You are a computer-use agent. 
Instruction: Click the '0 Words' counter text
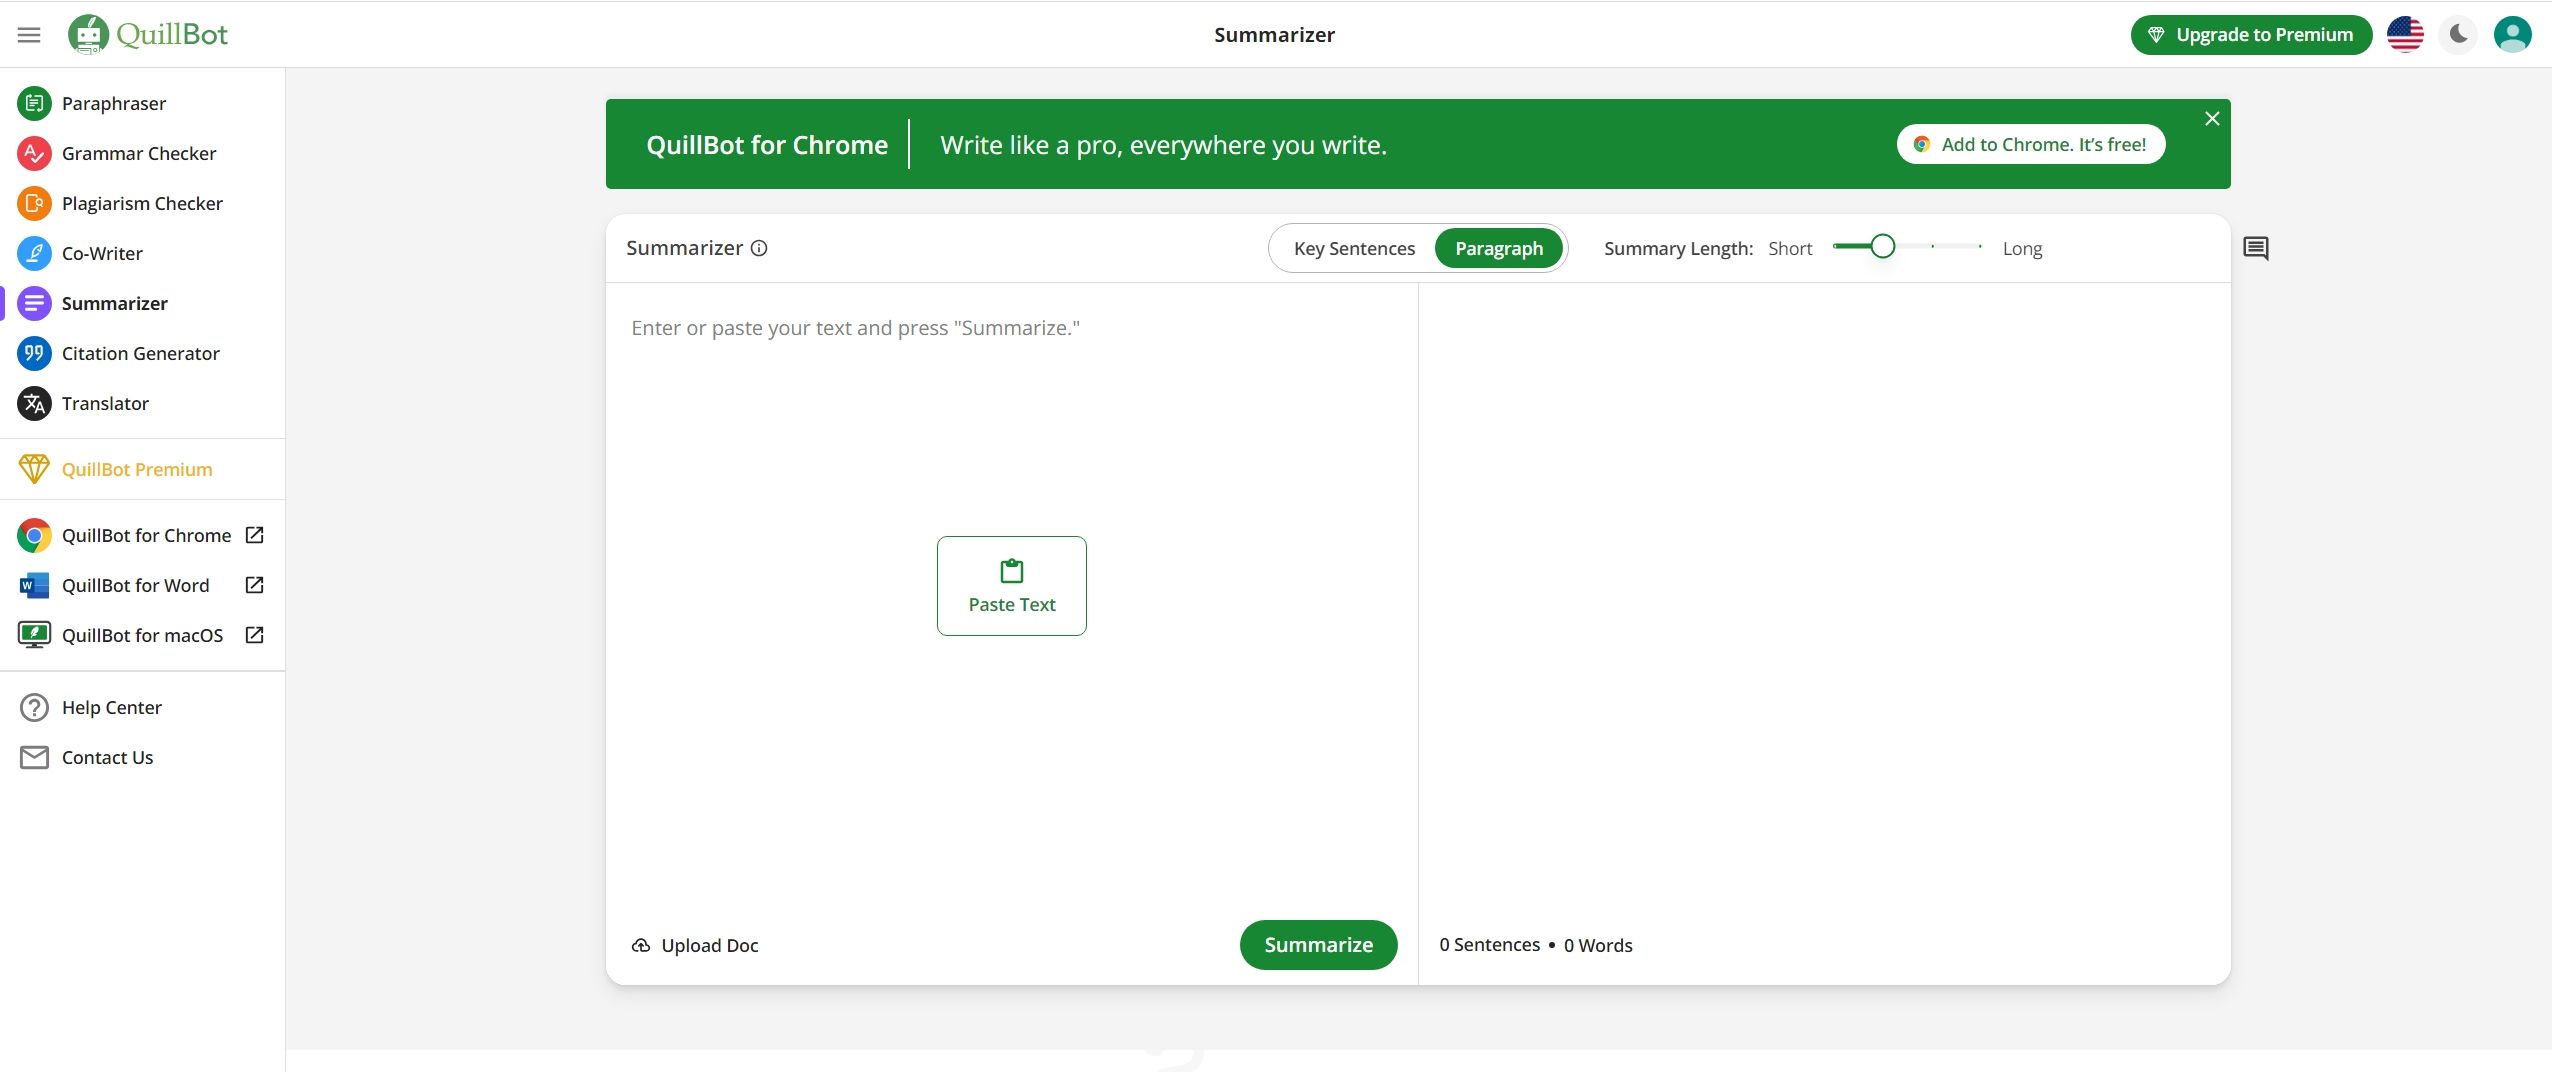(1598, 945)
